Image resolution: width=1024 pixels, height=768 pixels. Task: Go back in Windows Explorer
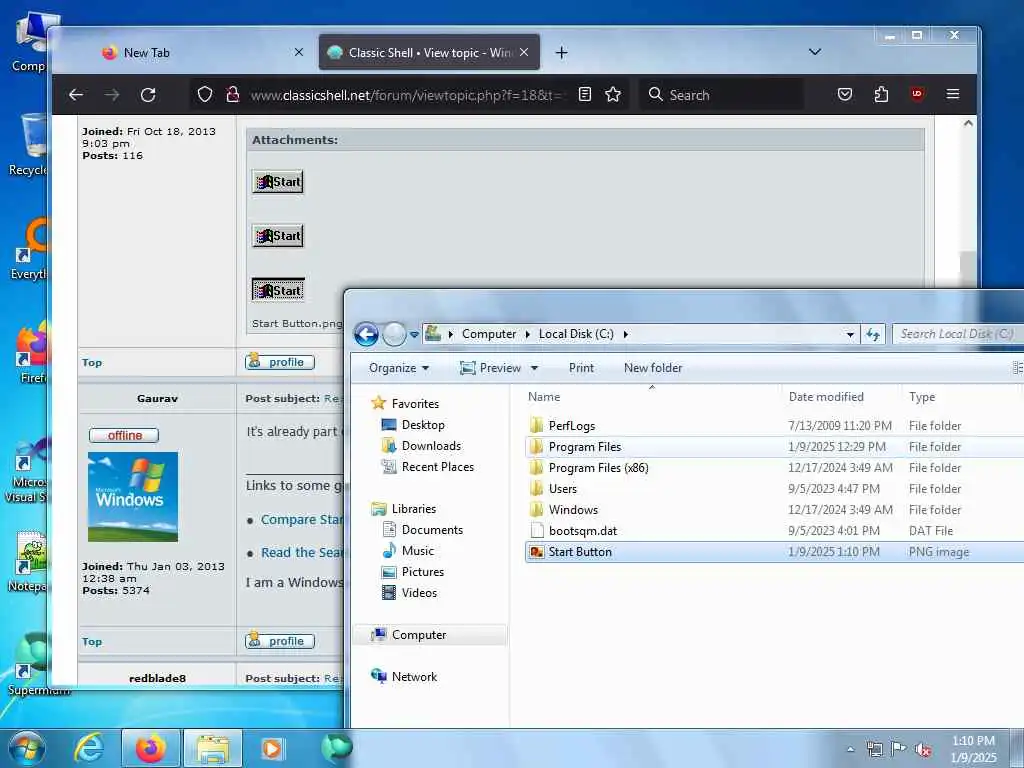(x=366, y=334)
